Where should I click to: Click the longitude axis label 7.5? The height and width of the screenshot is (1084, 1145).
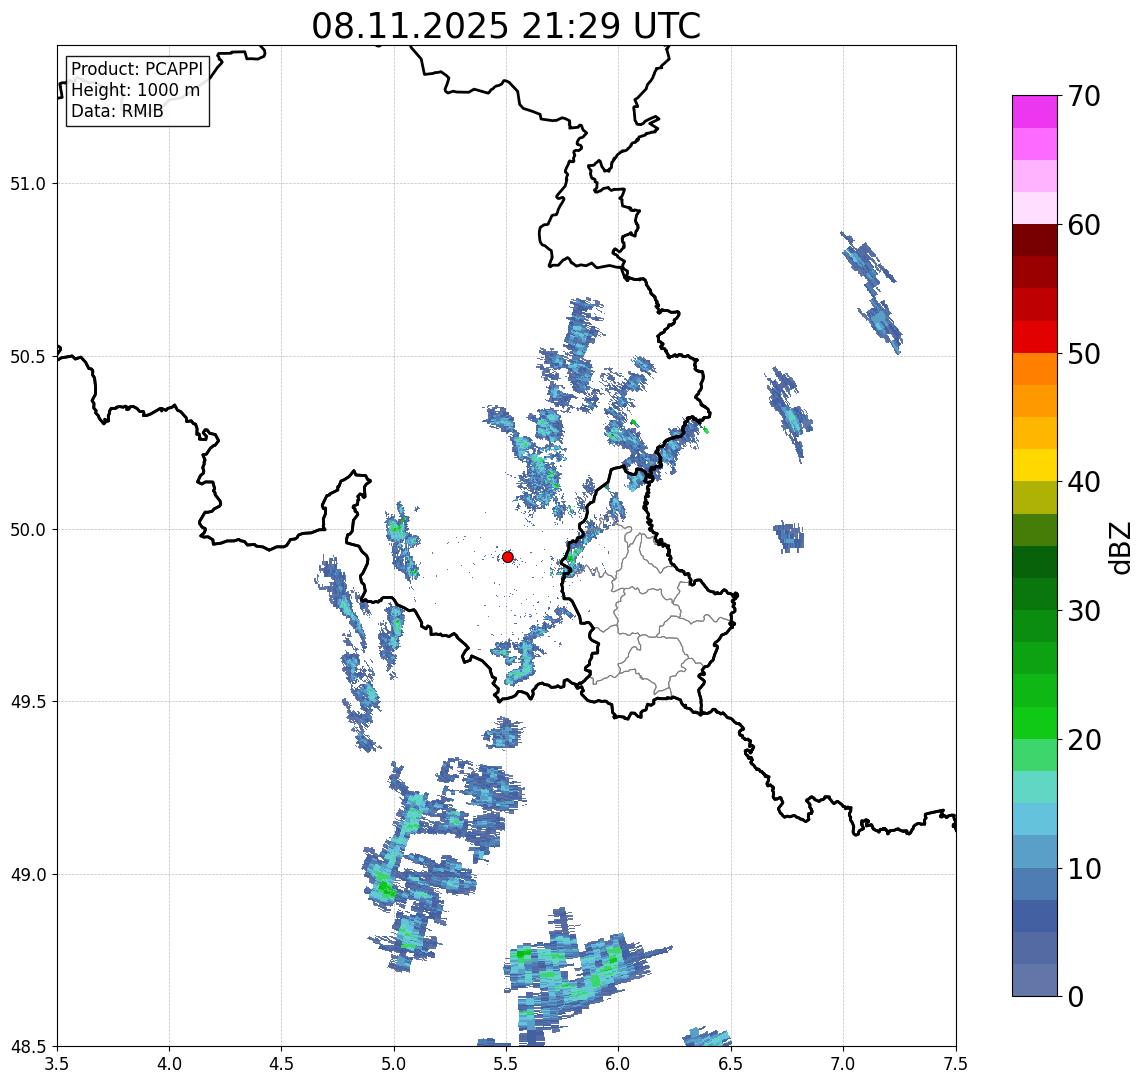(x=956, y=1064)
